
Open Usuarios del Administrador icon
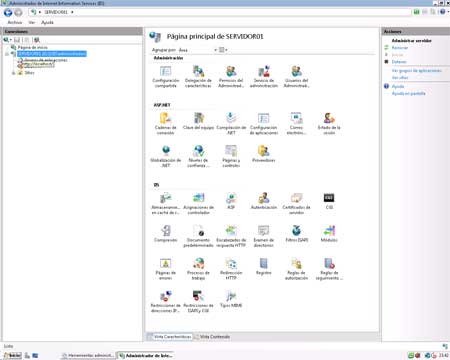point(296,77)
